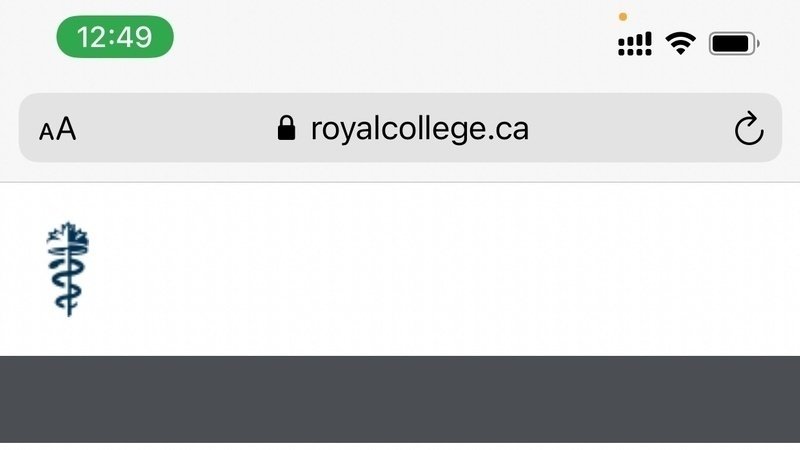This screenshot has height=450, width=800.
Task: Tap the orange microphone indicator dot
Action: (x=622, y=17)
